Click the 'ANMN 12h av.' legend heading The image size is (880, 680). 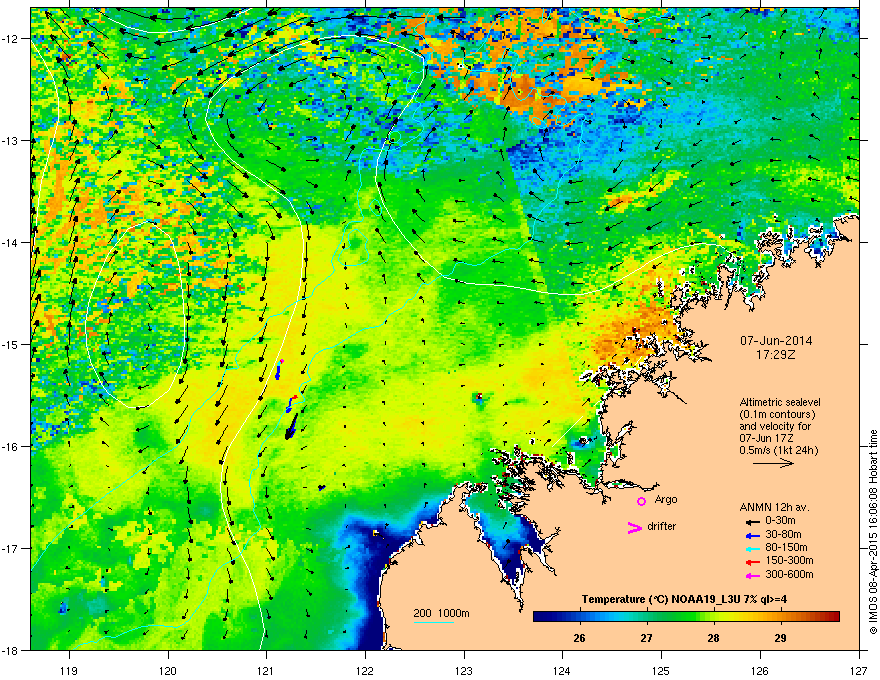[774, 507]
